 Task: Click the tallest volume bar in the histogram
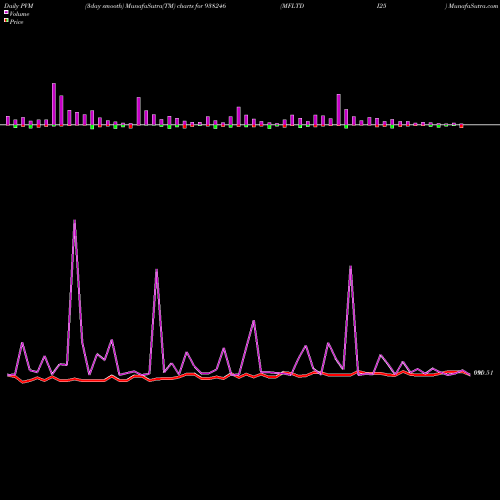click(54, 104)
